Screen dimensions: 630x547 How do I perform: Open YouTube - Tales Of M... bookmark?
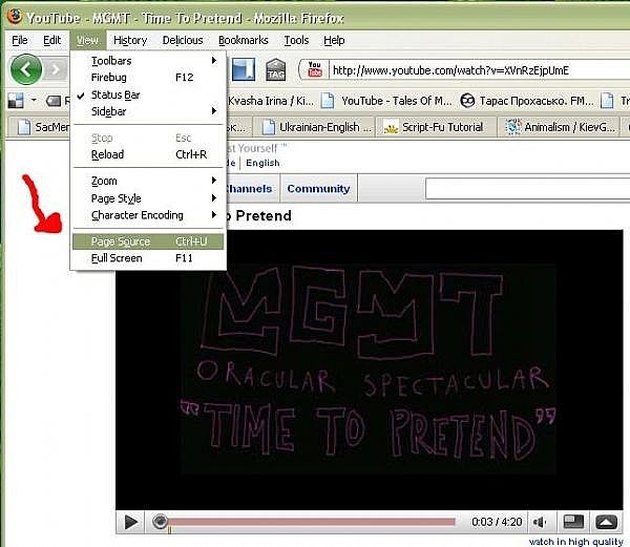387,100
